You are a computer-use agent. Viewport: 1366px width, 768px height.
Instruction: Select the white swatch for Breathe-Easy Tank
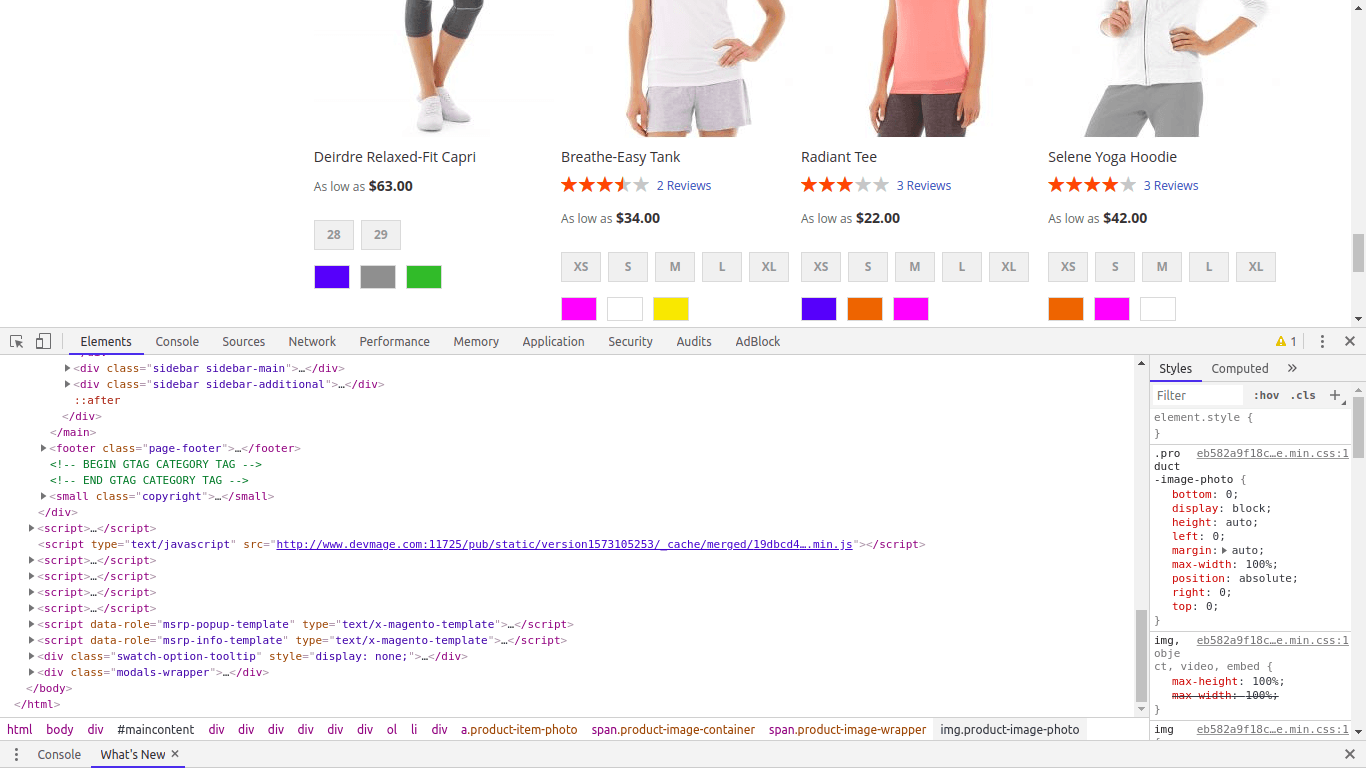[625, 309]
